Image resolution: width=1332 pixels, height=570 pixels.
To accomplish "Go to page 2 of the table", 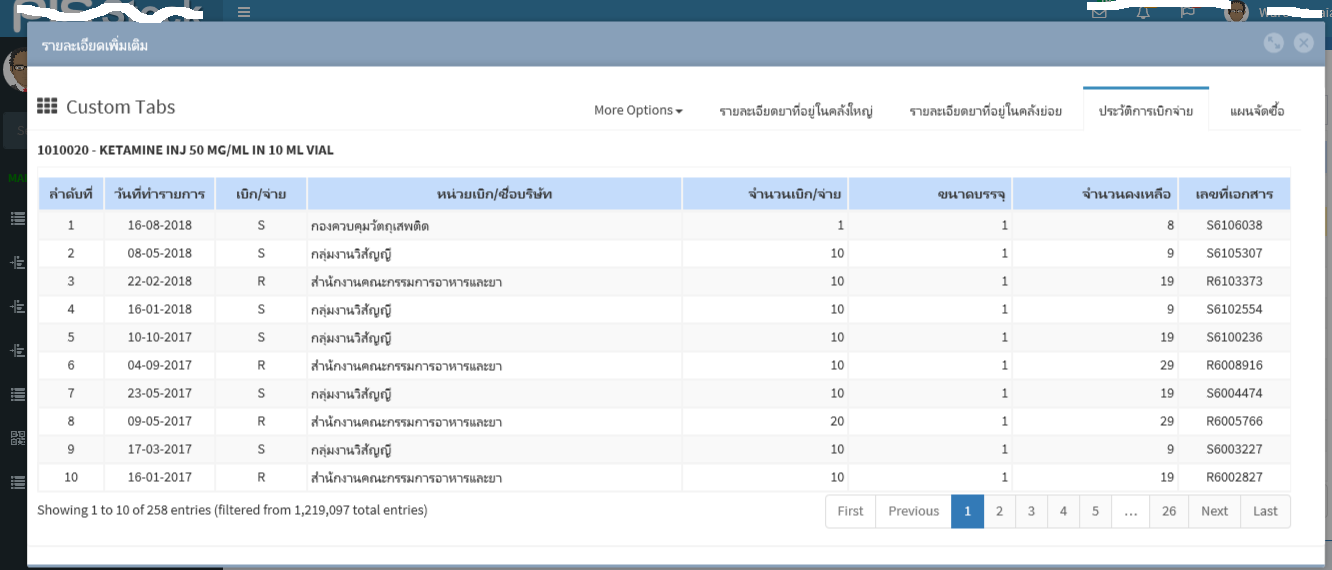I will click(x=999, y=511).
